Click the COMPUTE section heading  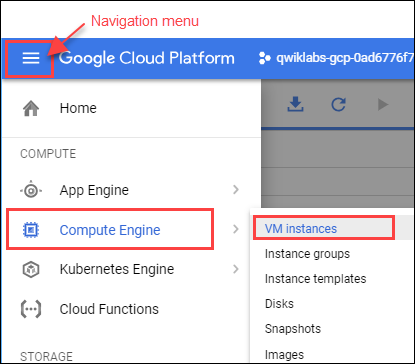click(48, 154)
